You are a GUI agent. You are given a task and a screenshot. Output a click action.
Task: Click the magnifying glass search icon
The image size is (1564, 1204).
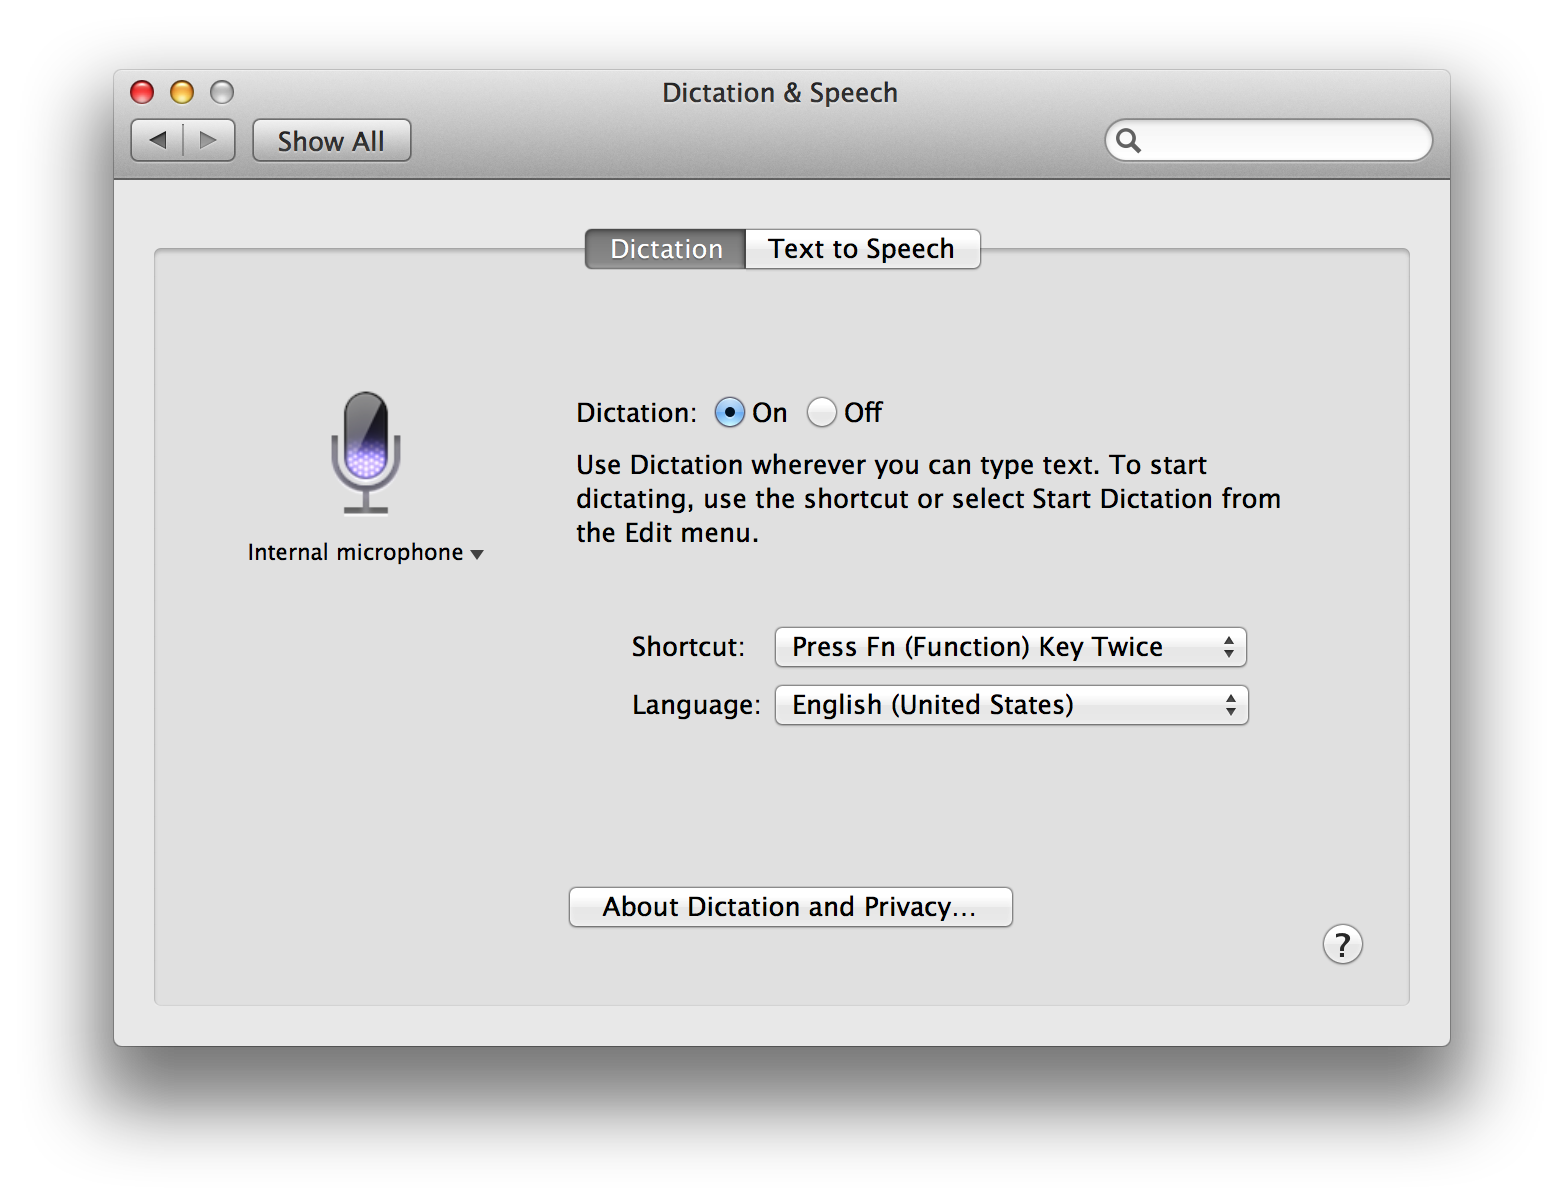1128,140
